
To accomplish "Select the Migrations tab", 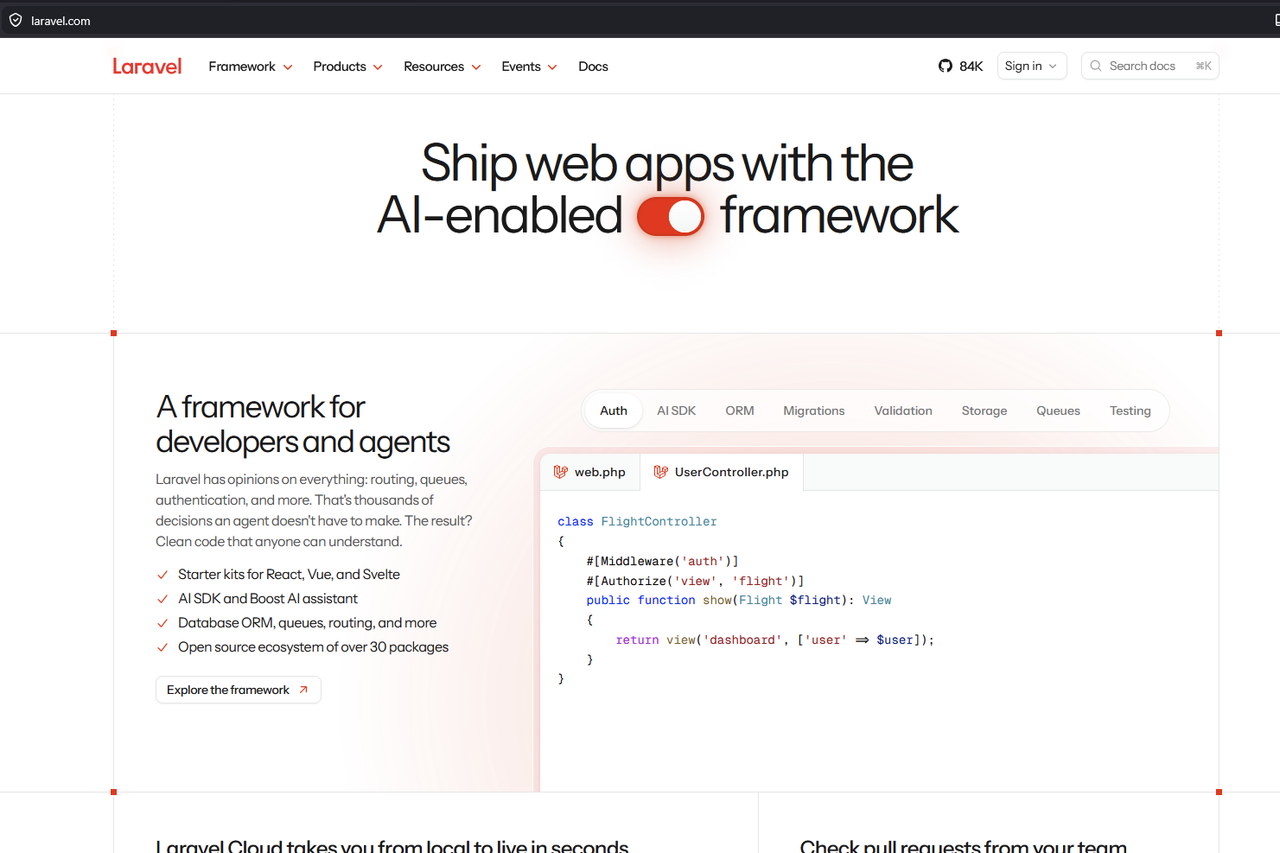I will point(814,411).
